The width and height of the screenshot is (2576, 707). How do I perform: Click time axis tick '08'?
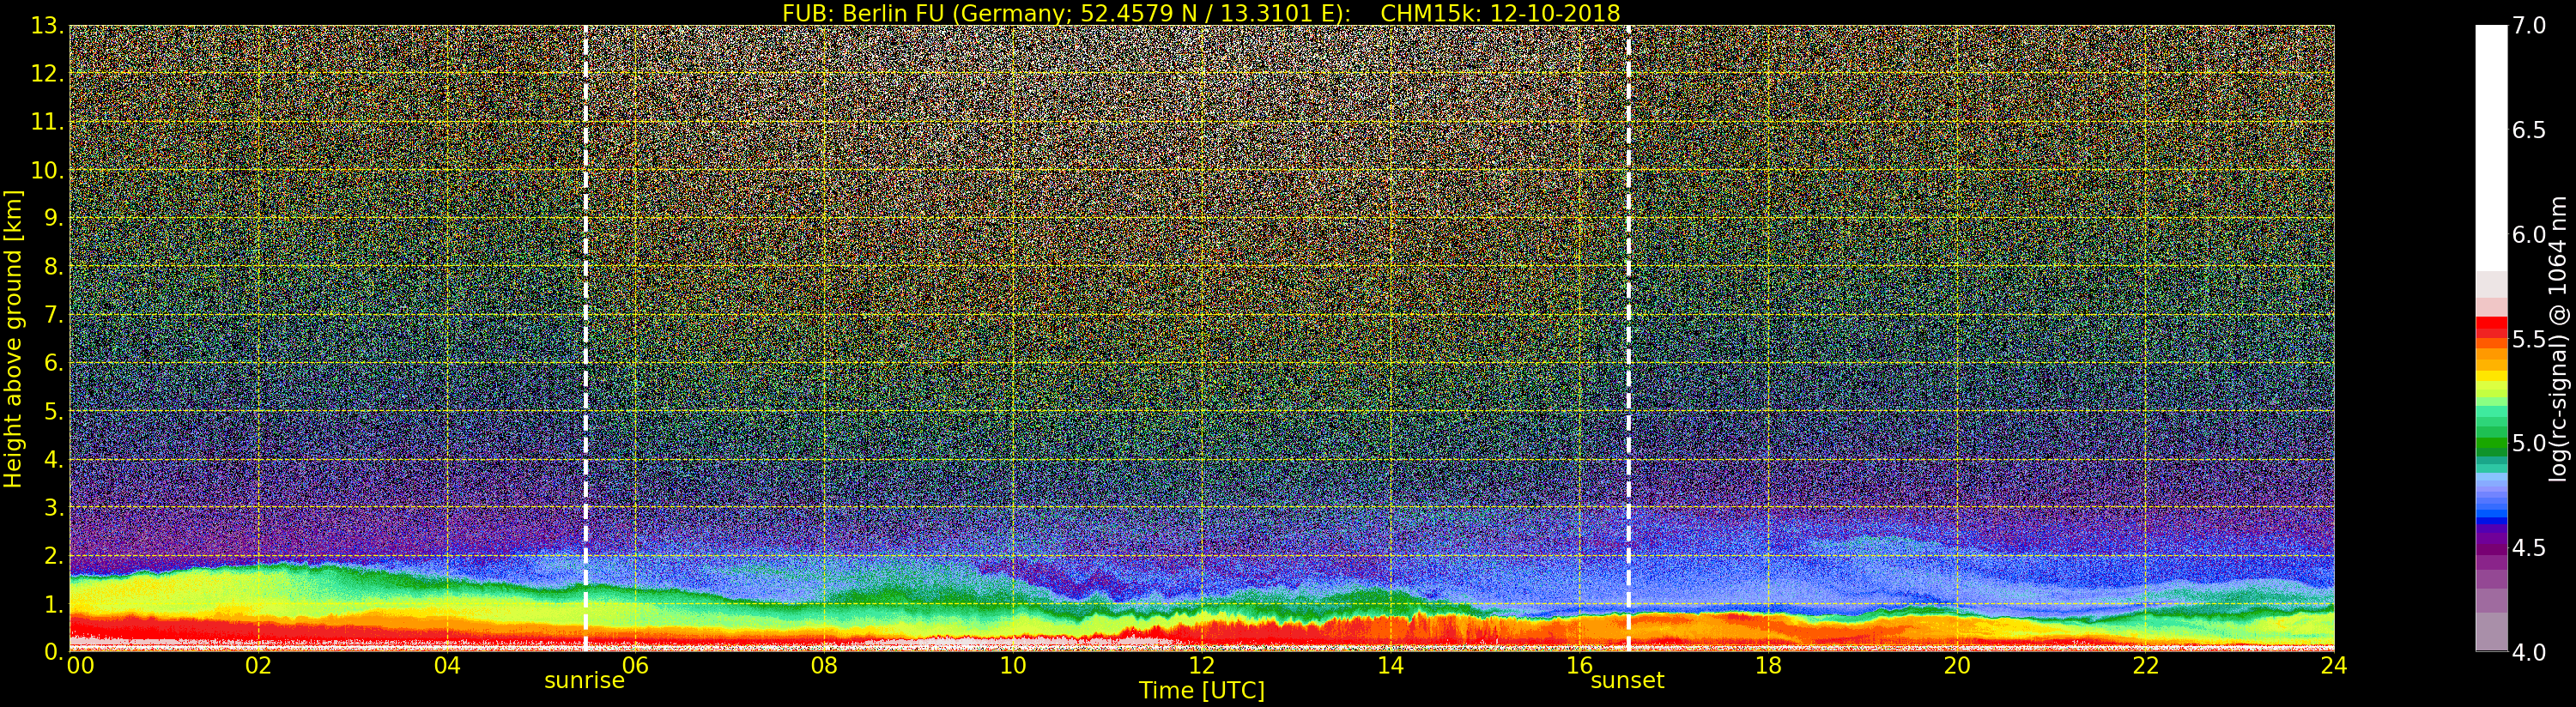[824, 666]
